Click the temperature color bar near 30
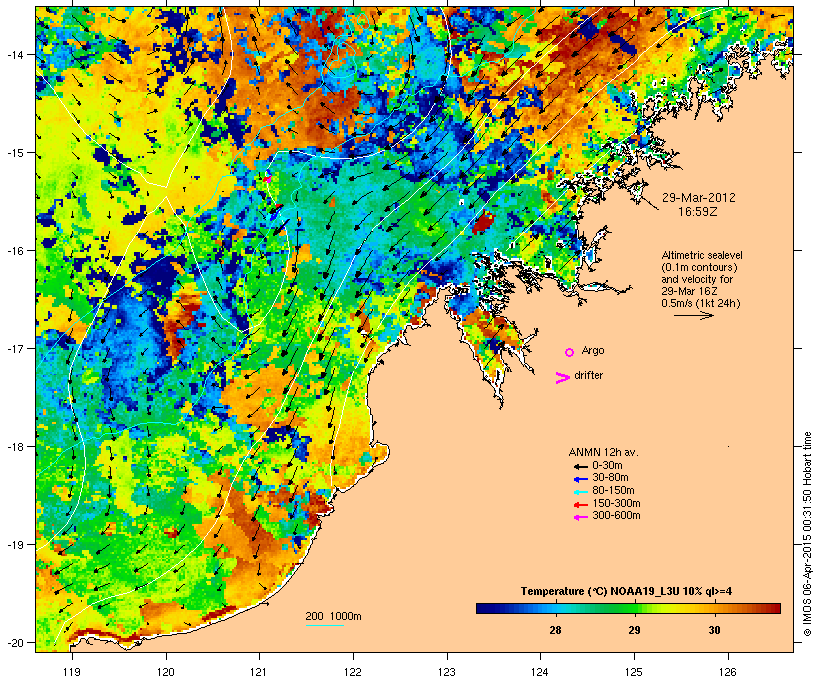Viewport: 820px width, 680px height. pos(714,608)
